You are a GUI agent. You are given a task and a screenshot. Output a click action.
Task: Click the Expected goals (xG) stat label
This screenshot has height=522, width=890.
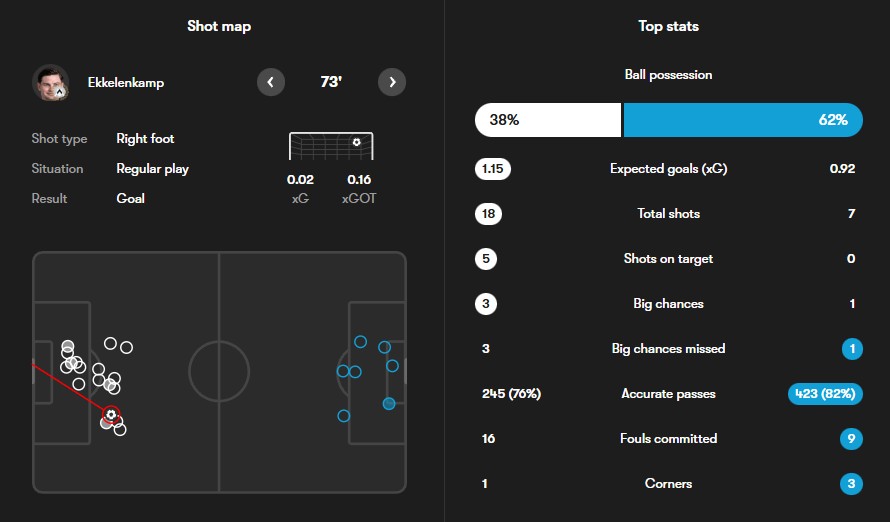(x=668, y=169)
